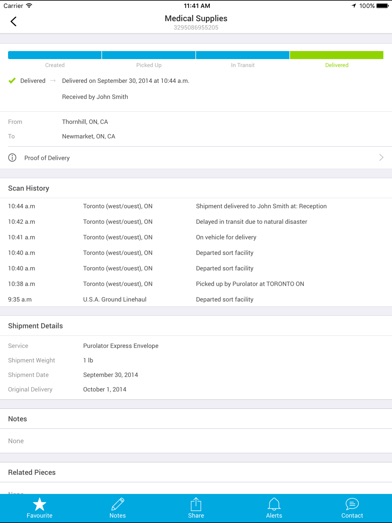
Task: Select the Delivered green progress segment
Action: 337,55
